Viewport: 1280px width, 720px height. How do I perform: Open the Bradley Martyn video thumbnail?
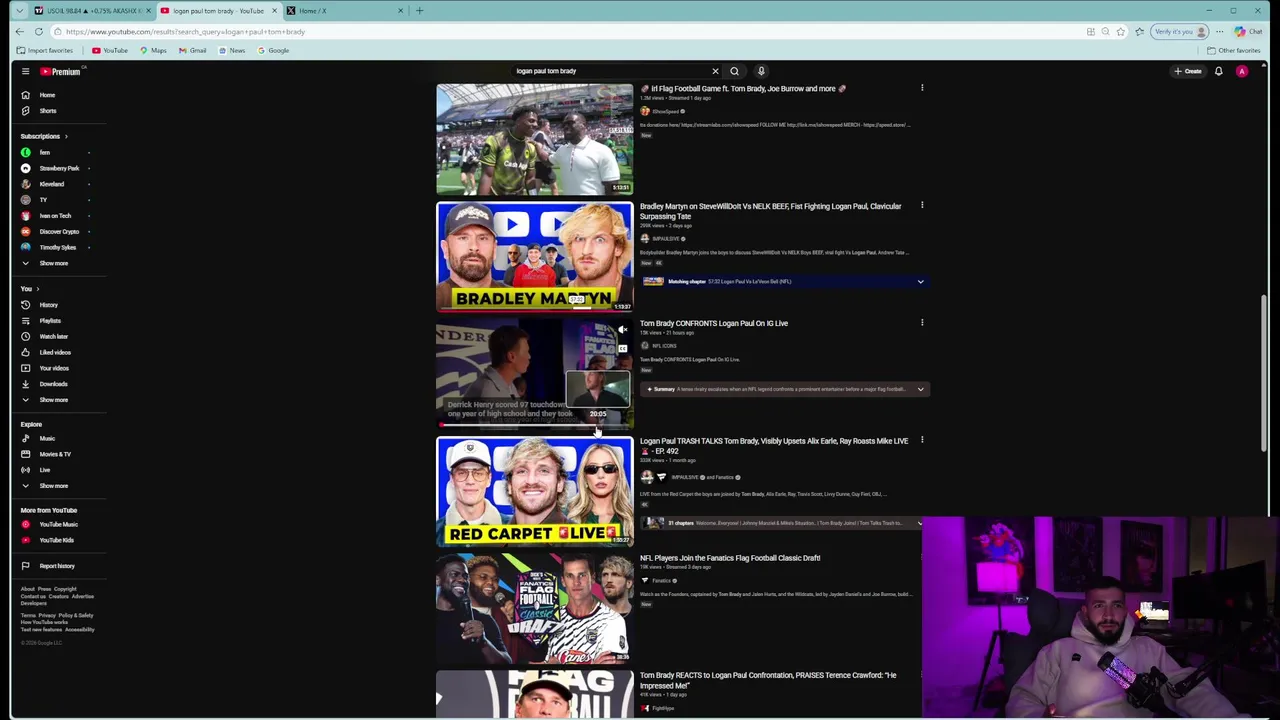[535, 257]
